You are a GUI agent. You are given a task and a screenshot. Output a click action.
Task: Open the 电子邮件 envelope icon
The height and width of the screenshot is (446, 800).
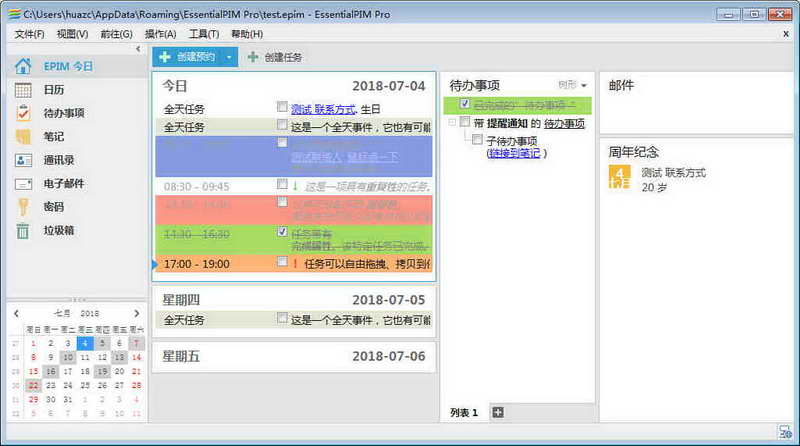[x=23, y=184]
